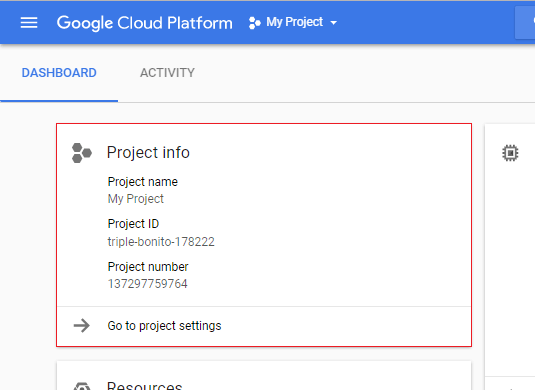This screenshot has height=390, width=535.
Task: Click the dropdown arrow next to My Project
Action: tap(334, 23)
